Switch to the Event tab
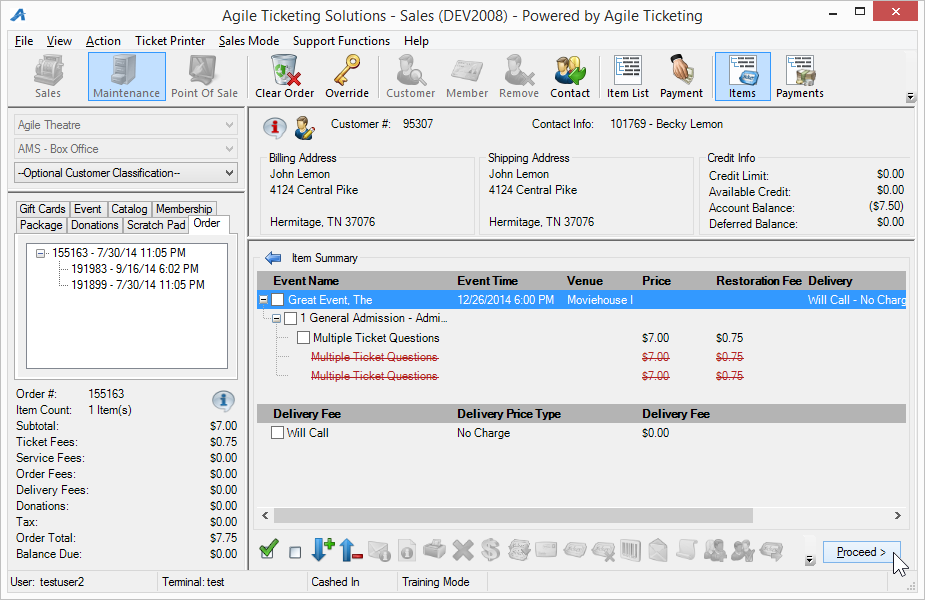Viewport: 925px width, 600px height. tap(87, 209)
